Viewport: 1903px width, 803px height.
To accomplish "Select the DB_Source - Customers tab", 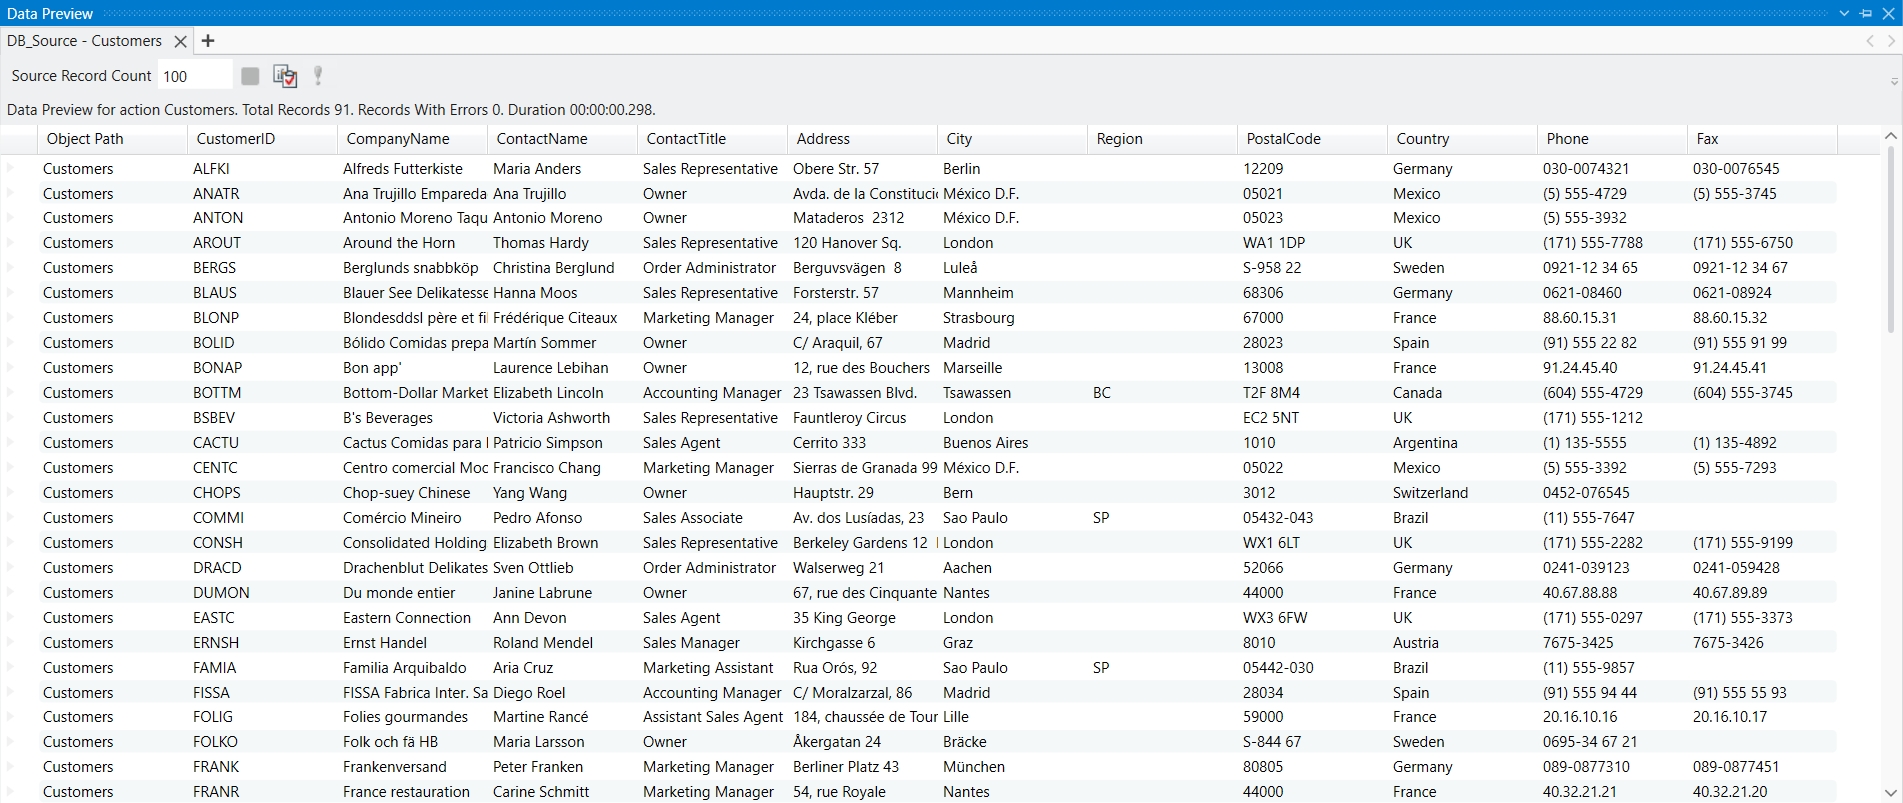I will (84, 41).
